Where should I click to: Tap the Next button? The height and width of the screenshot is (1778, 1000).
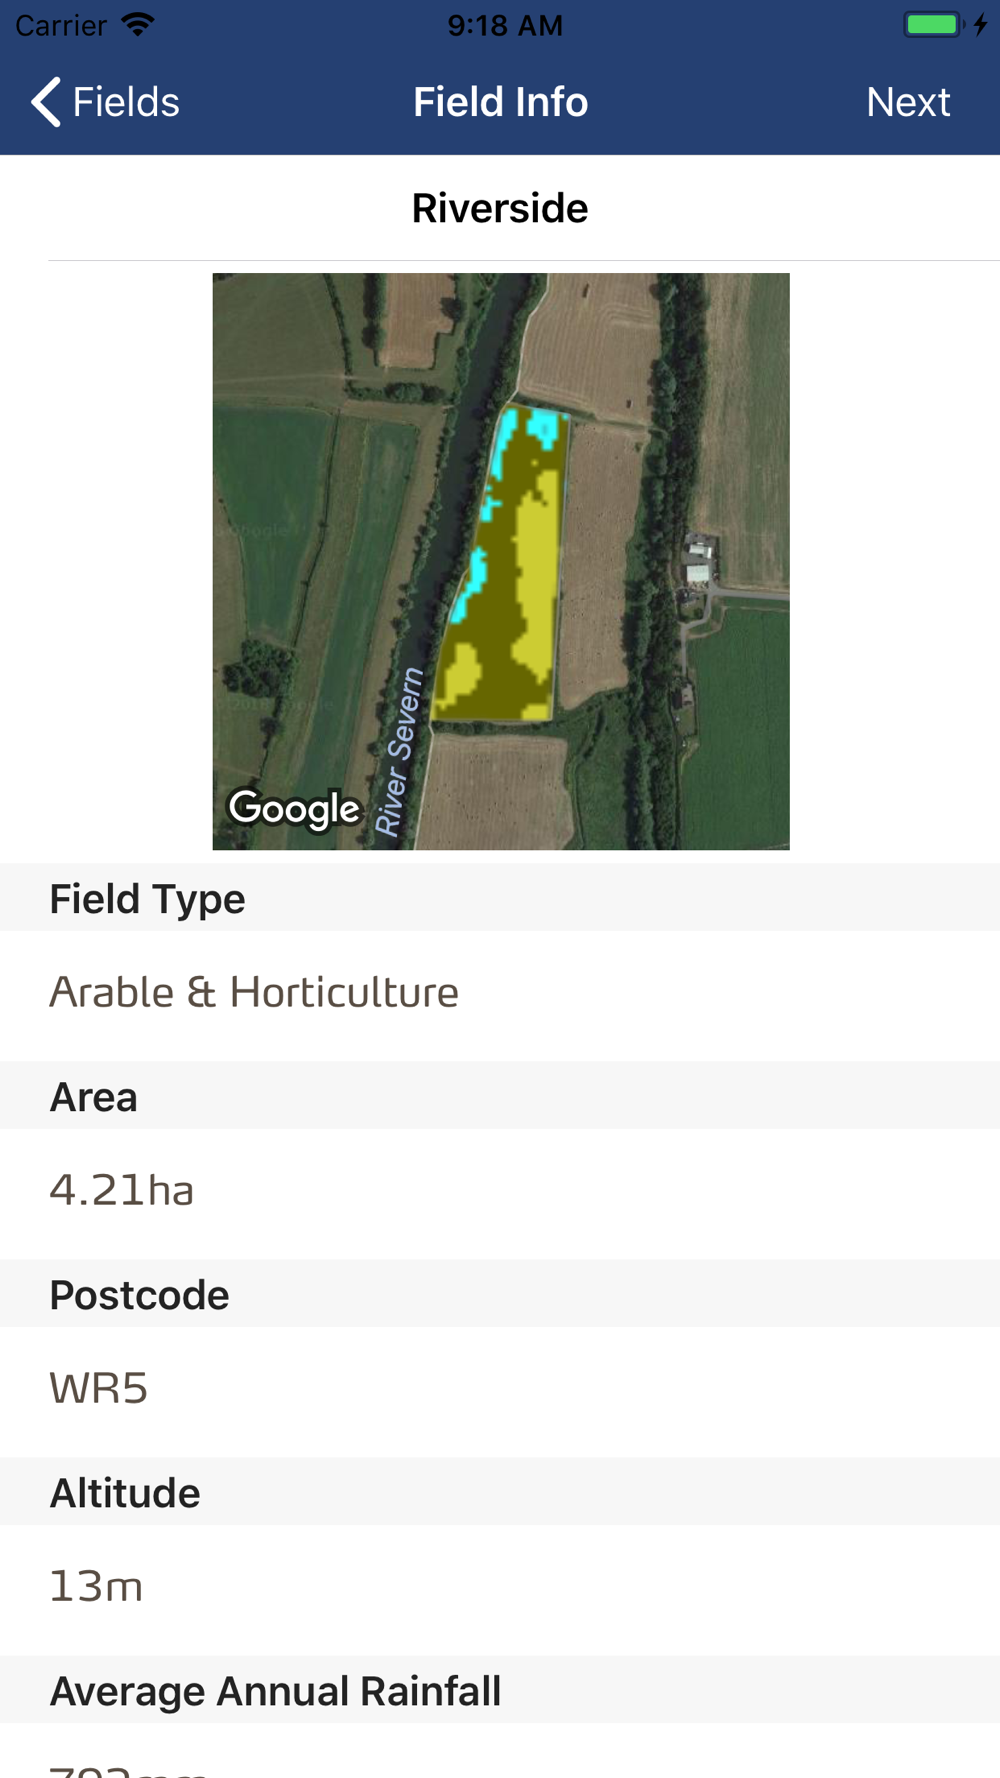908,102
